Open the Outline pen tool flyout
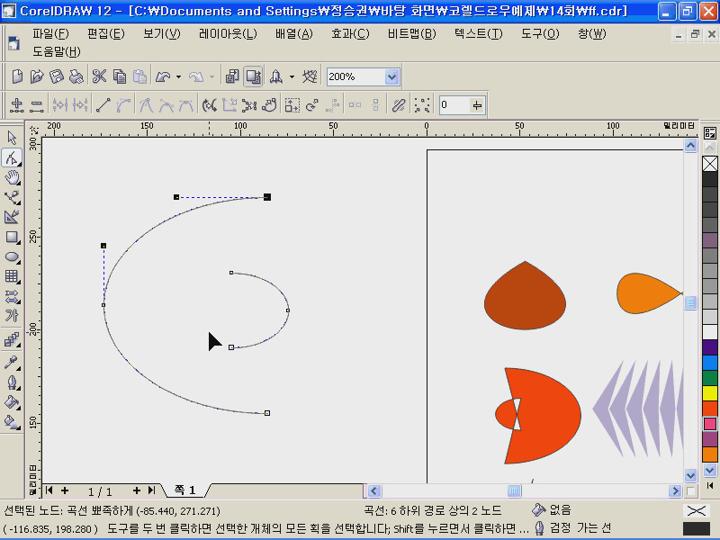 click(x=12, y=382)
